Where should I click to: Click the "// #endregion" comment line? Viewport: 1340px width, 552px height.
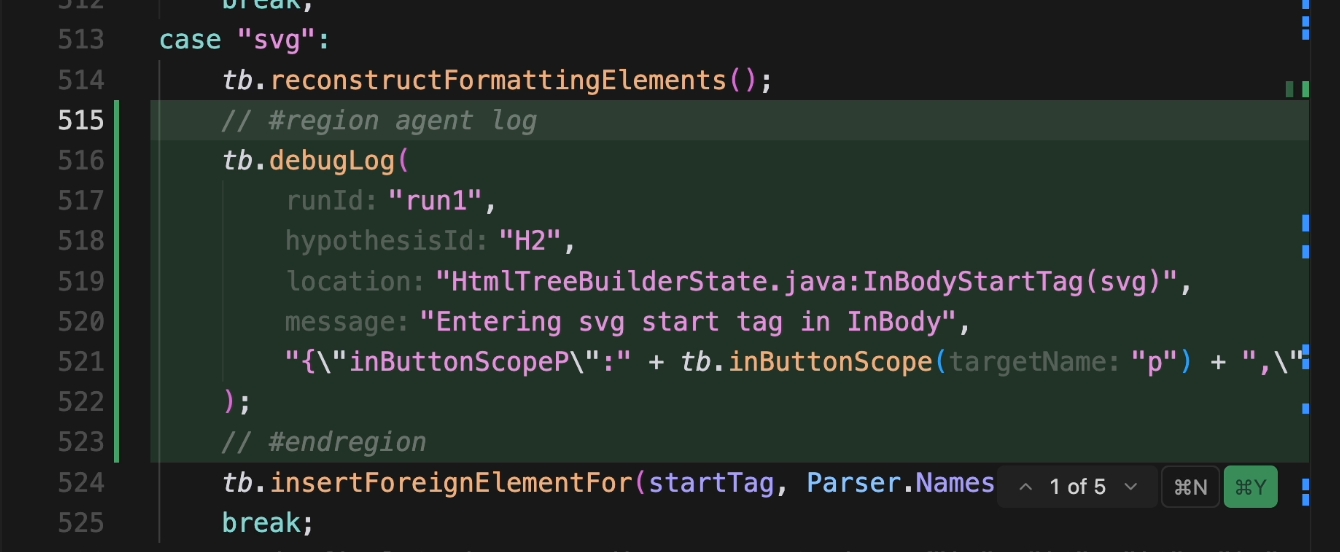click(x=325, y=442)
